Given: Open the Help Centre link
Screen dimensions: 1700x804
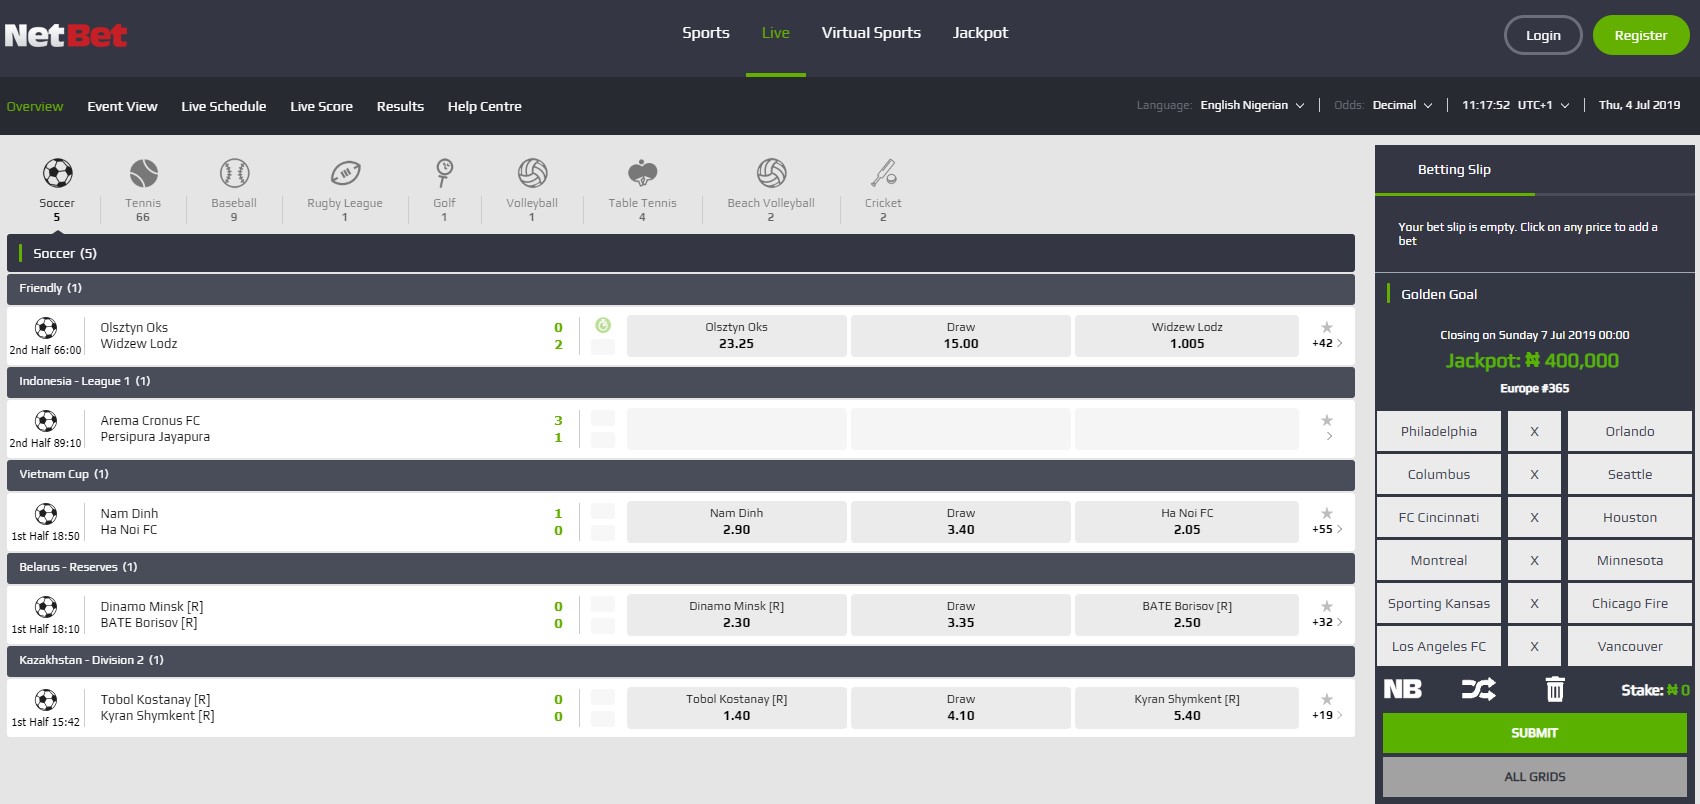Looking at the screenshot, I should pyautogui.click(x=485, y=106).
